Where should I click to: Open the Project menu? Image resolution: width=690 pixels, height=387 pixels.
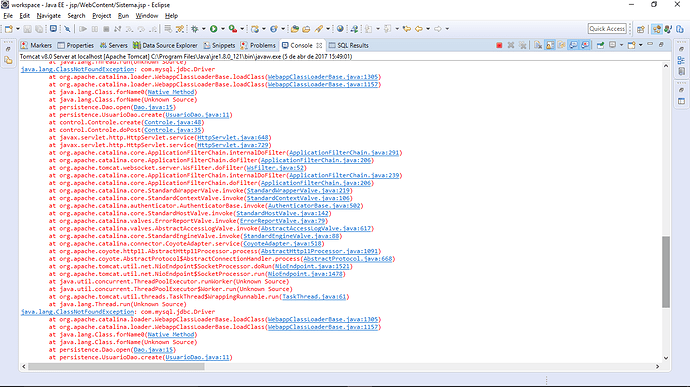coord(101,16)
